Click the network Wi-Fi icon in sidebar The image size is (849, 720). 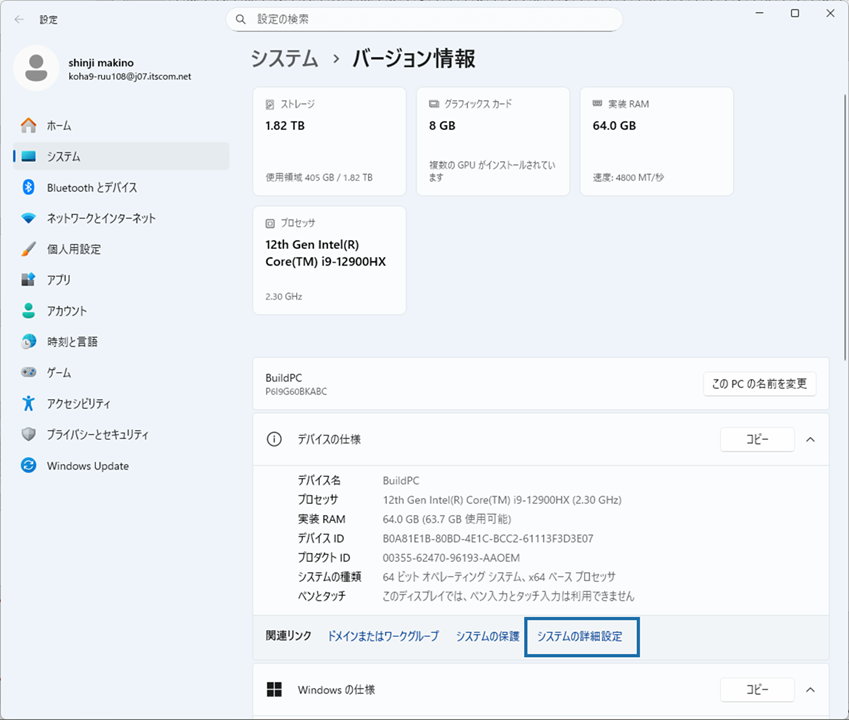click(29, 218)
